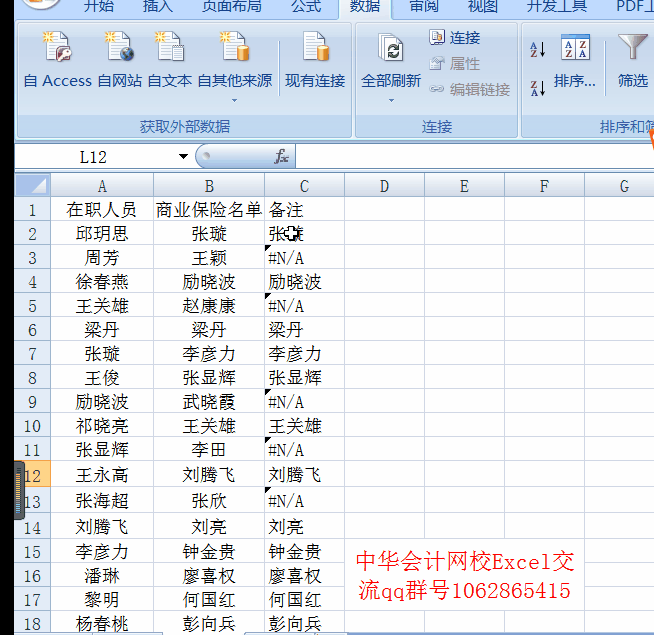Click cell B3 王颖
The height and width of the screenshot is (635, 654).
click(209, 257)
